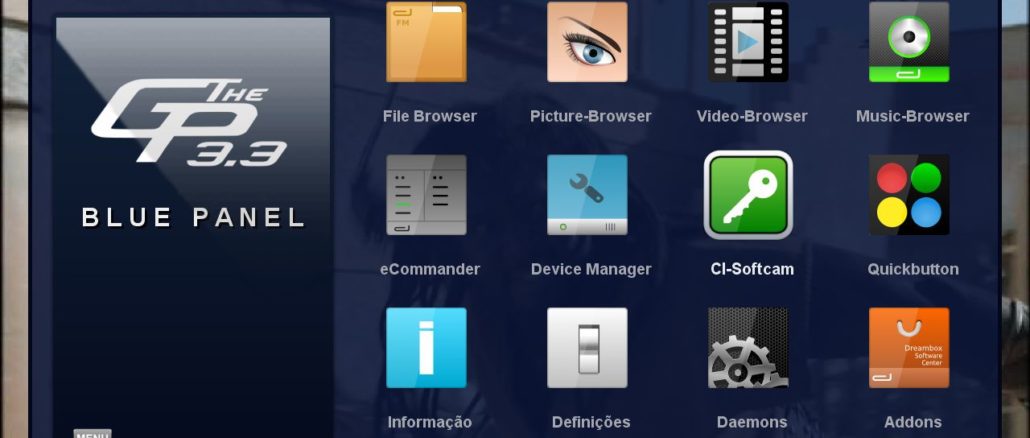Click the Informação label
Viewport: 1030px width, 438px height.
pyautogui.click(x=430, y=422)
